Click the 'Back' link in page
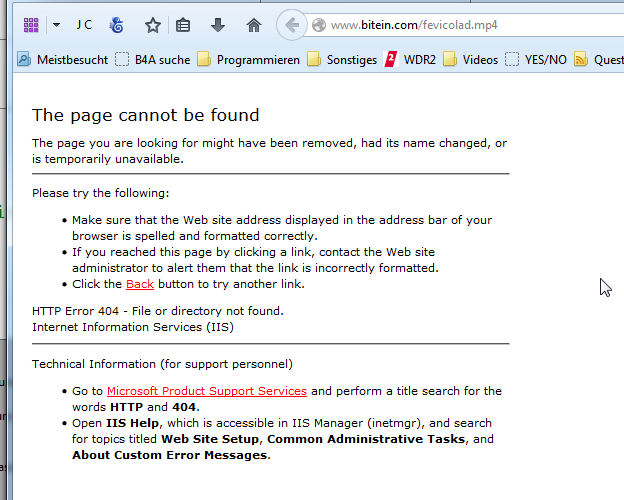The width and height of the screenshot is (624, 500). click(x=140, y=284)
